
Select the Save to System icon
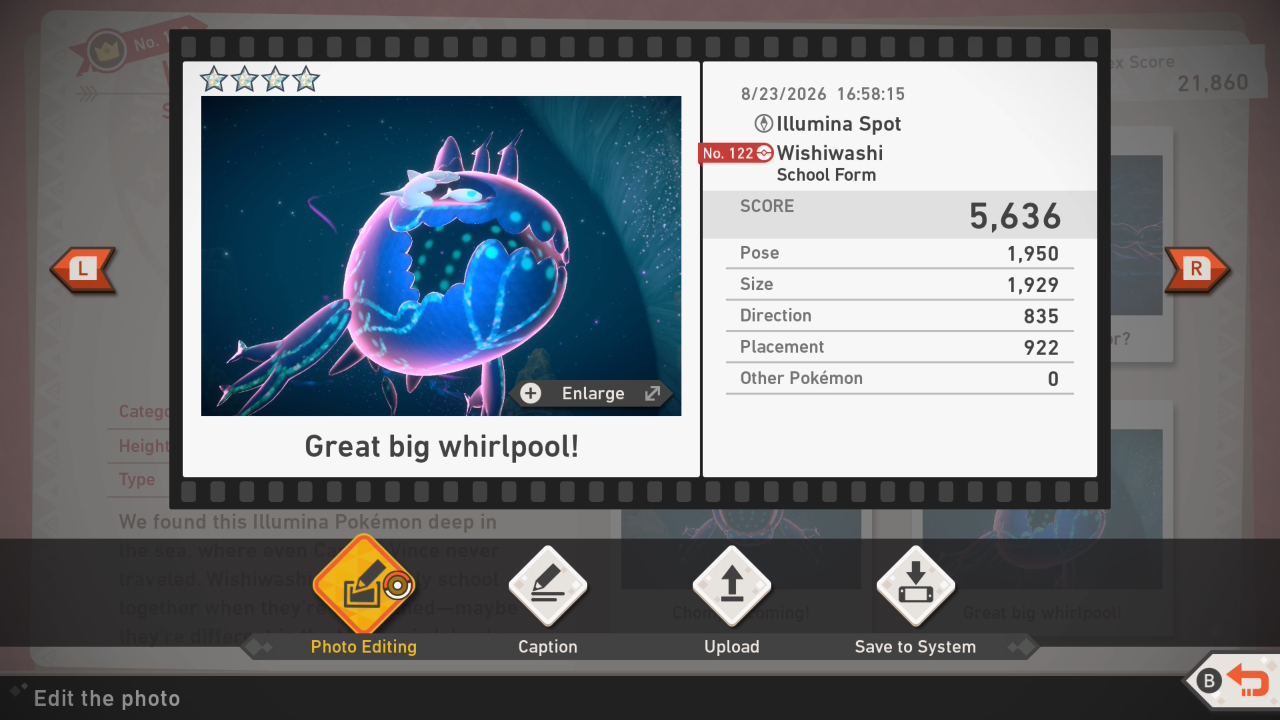pyautogui.click(x=915, y=586)
